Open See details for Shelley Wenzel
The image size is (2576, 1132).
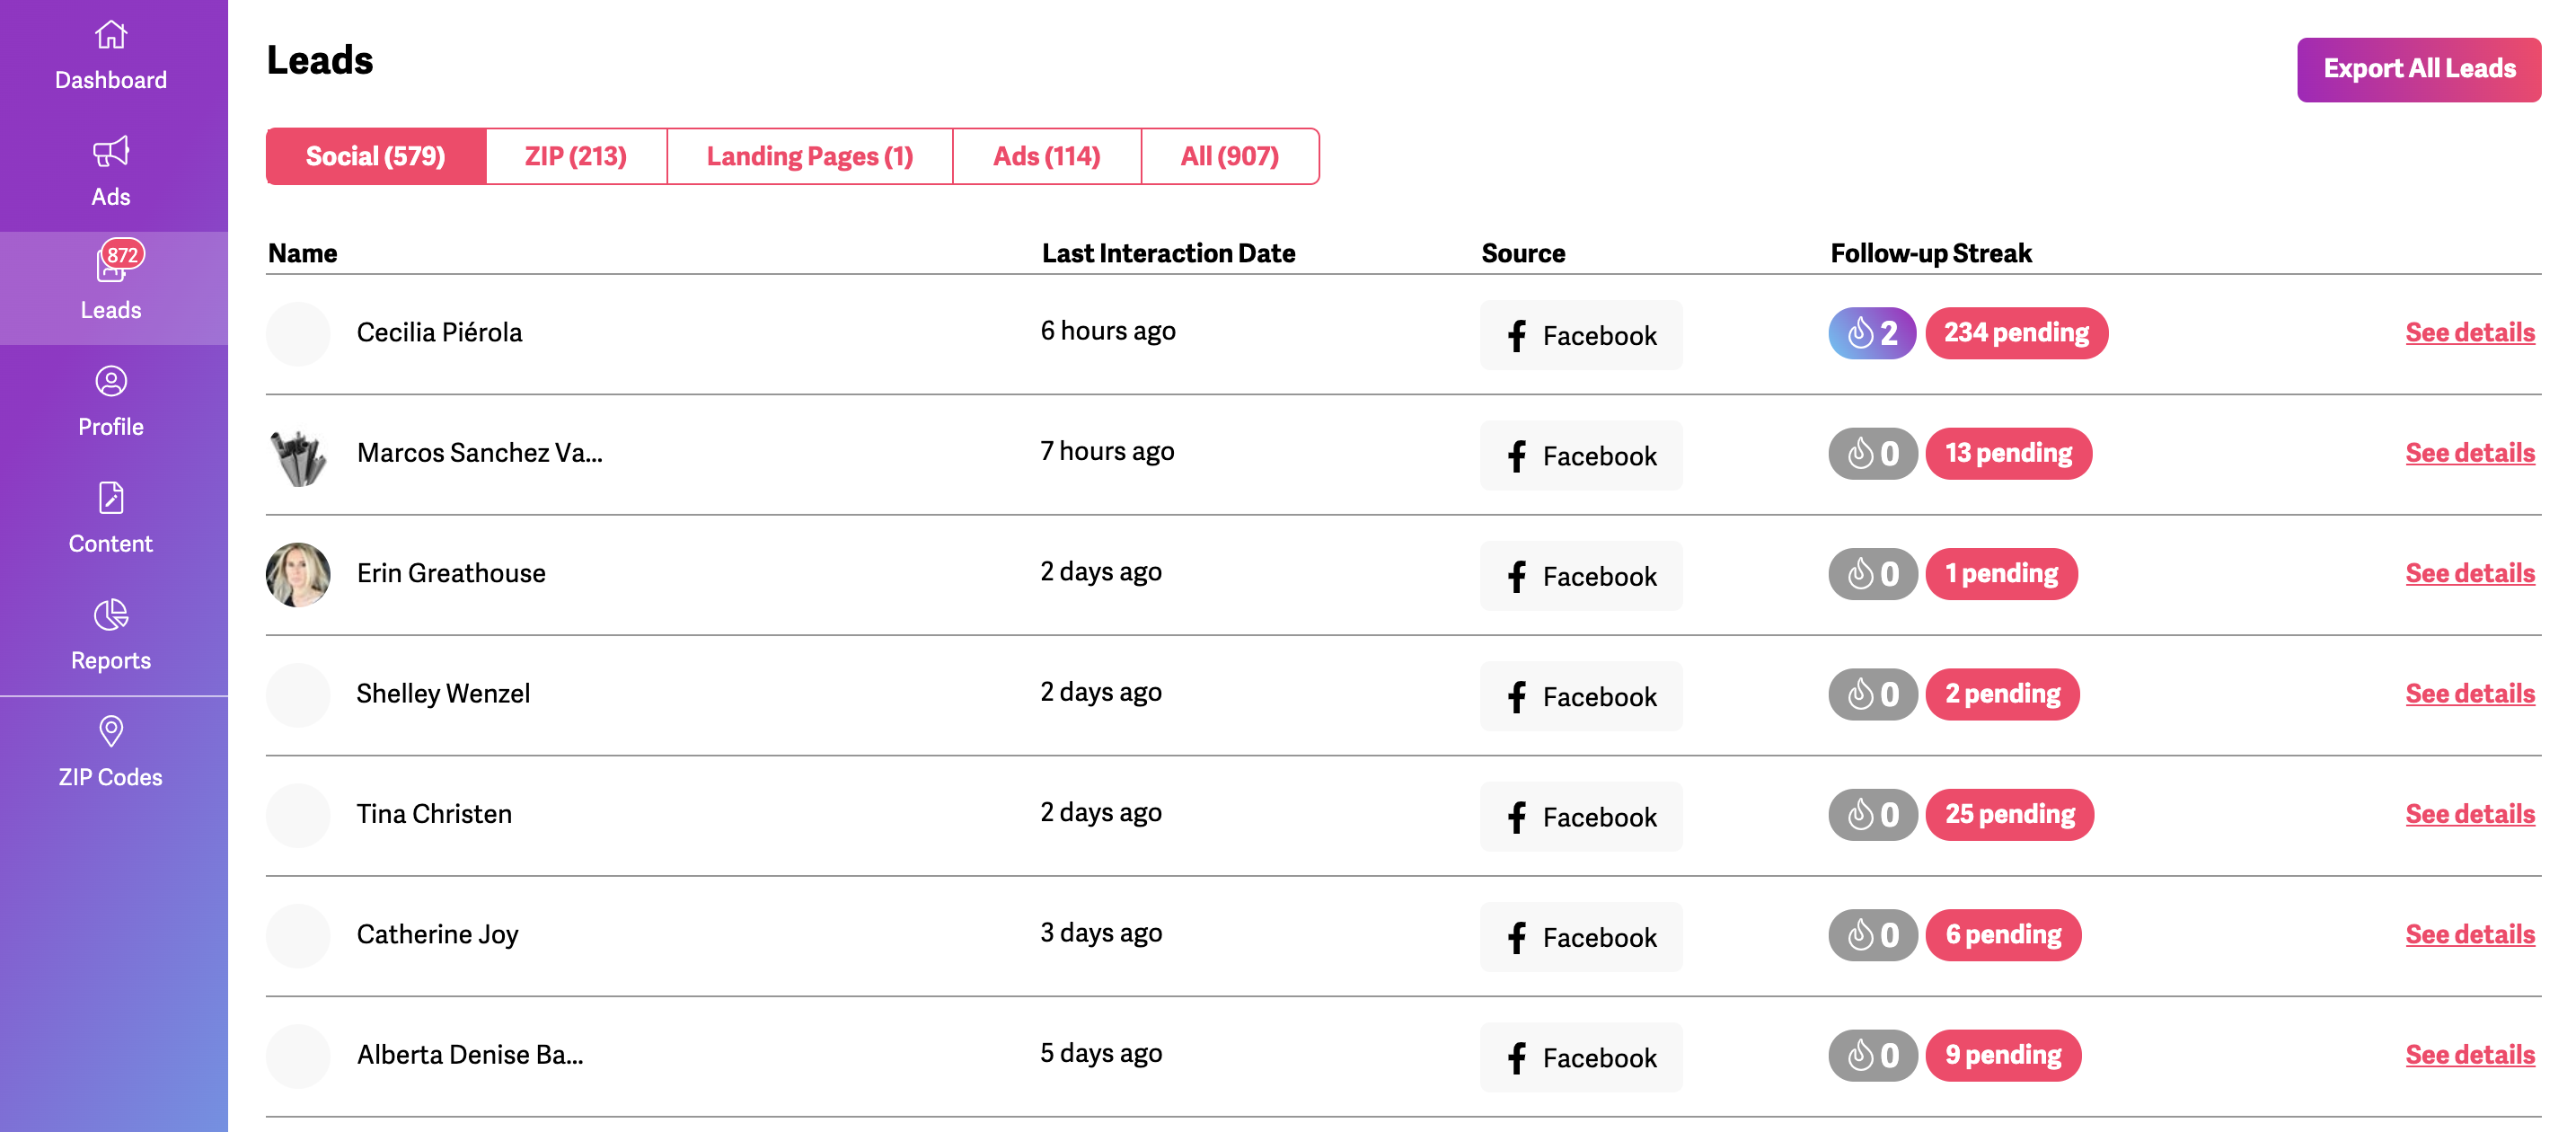coord(2469,694)
